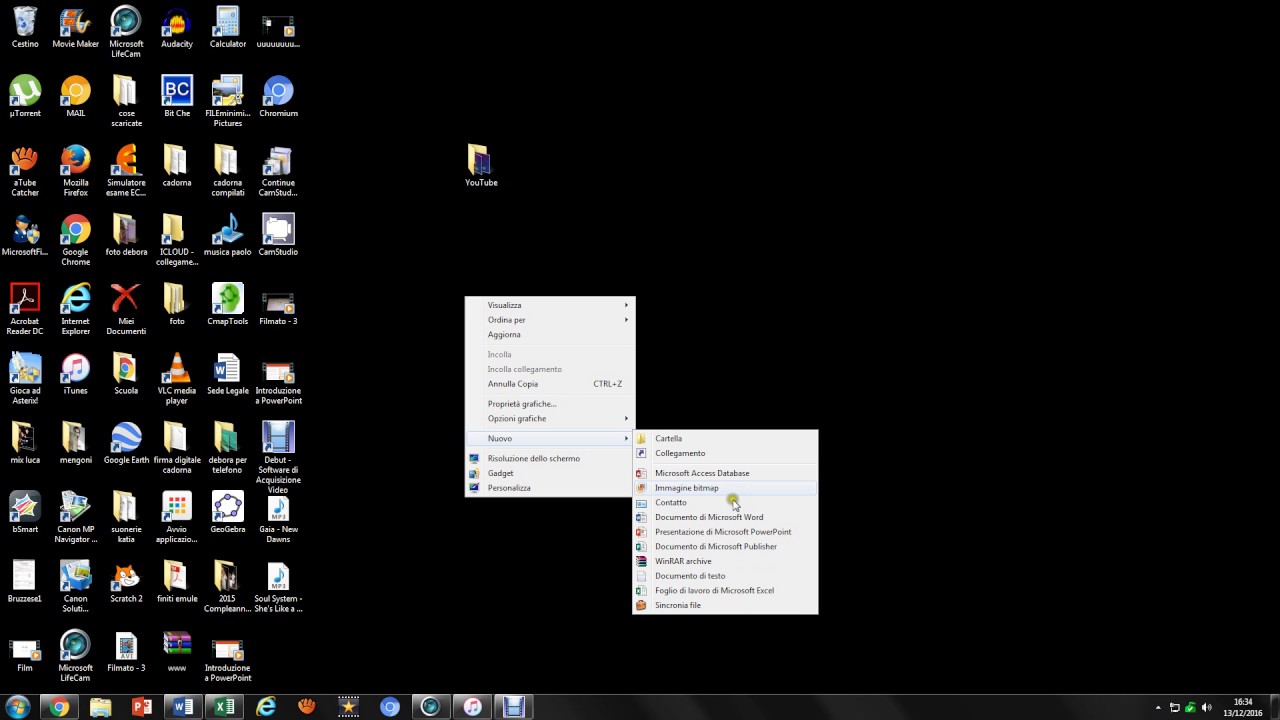Create new Documento di Microsoft Word
This screenshot has height=720, width=1280.
point(725,517)
